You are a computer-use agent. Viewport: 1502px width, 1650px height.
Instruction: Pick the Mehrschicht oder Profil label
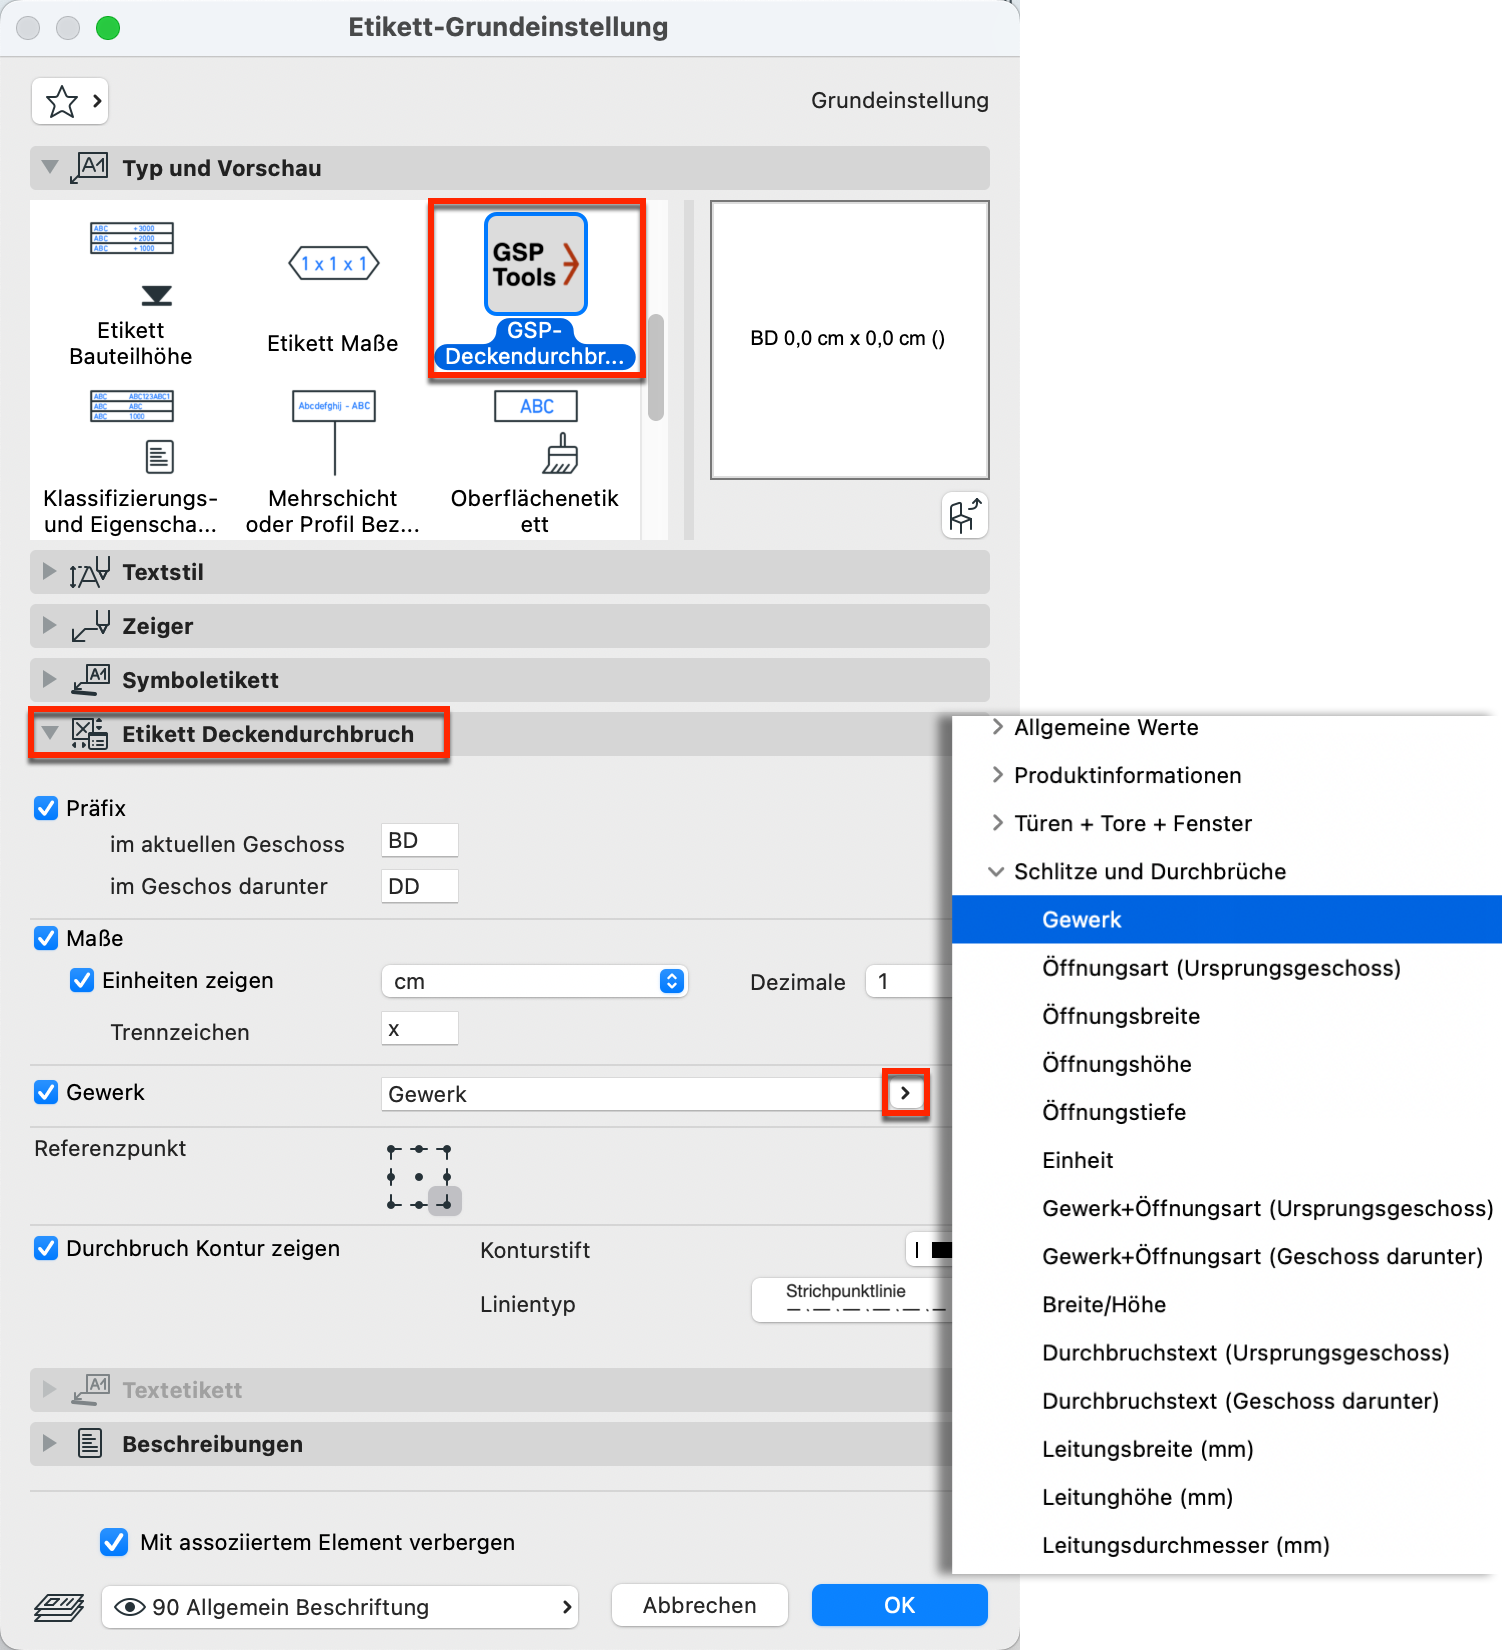point(333,462)
